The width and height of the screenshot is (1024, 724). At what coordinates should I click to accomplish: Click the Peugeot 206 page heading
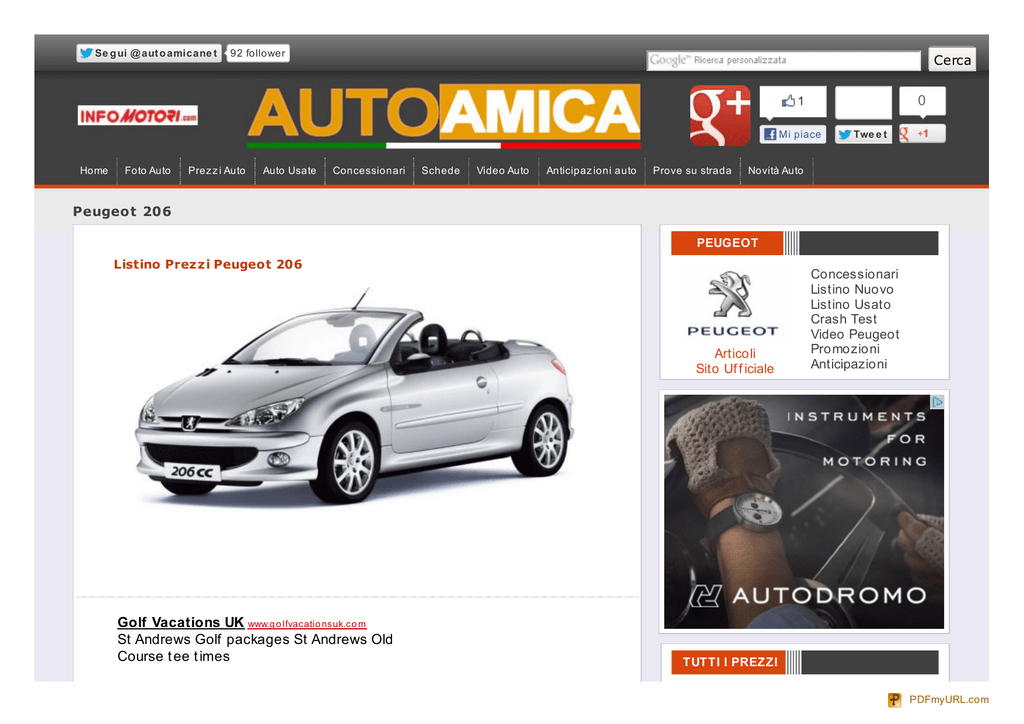[122, 212]
